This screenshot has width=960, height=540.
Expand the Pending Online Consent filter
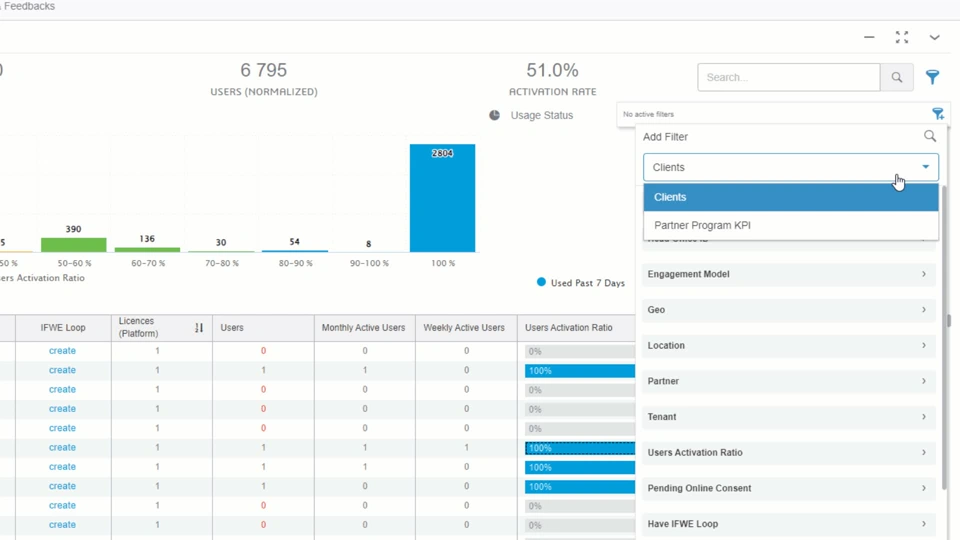(x=789, y=488)
